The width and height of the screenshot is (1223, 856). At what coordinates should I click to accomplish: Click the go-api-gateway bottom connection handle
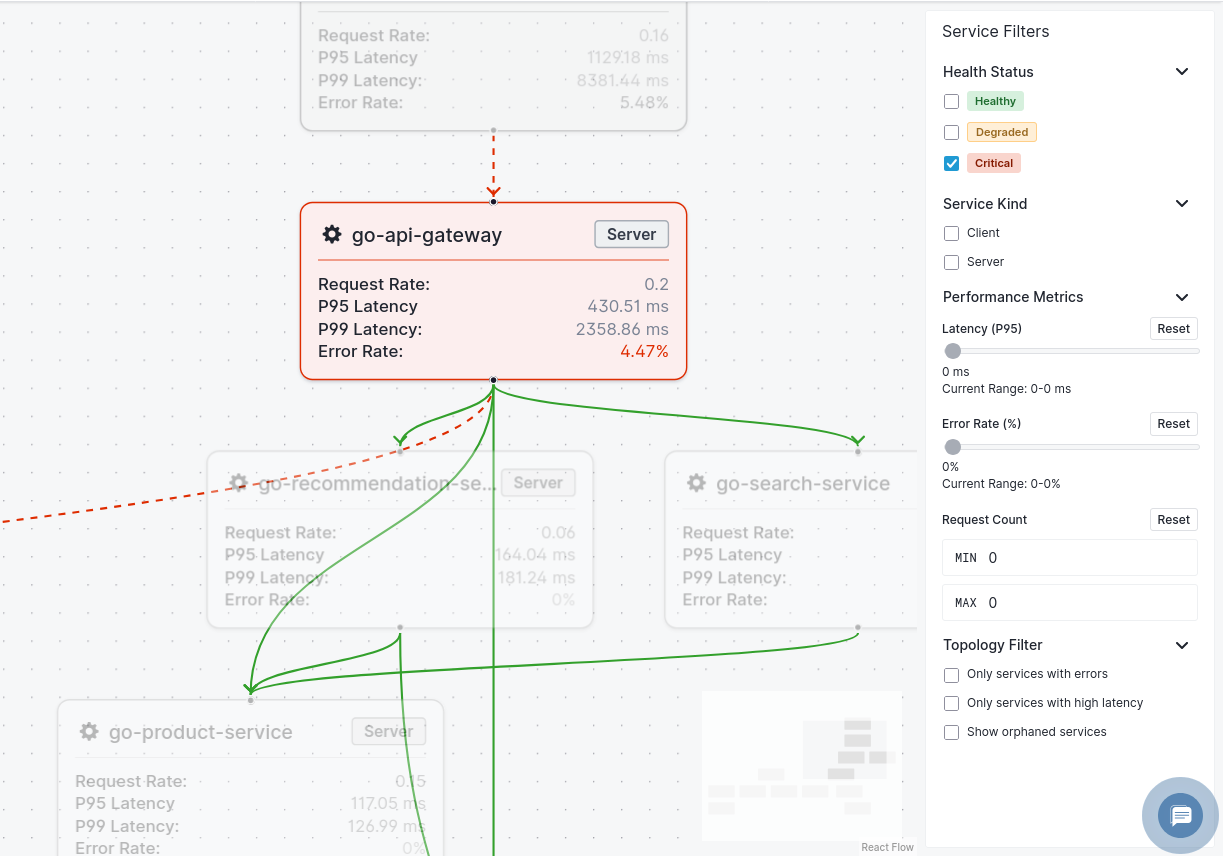click(x=493, y=380)
